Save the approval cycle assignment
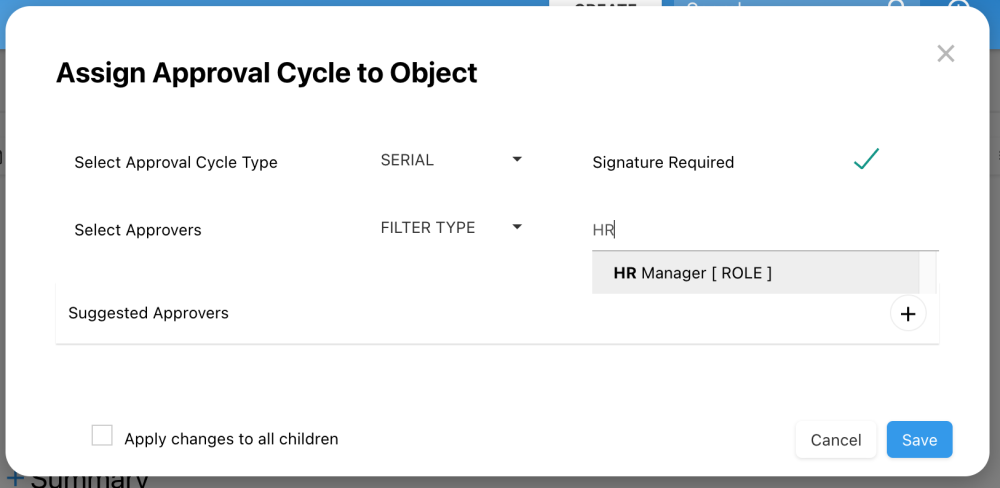 click(919, 440)
